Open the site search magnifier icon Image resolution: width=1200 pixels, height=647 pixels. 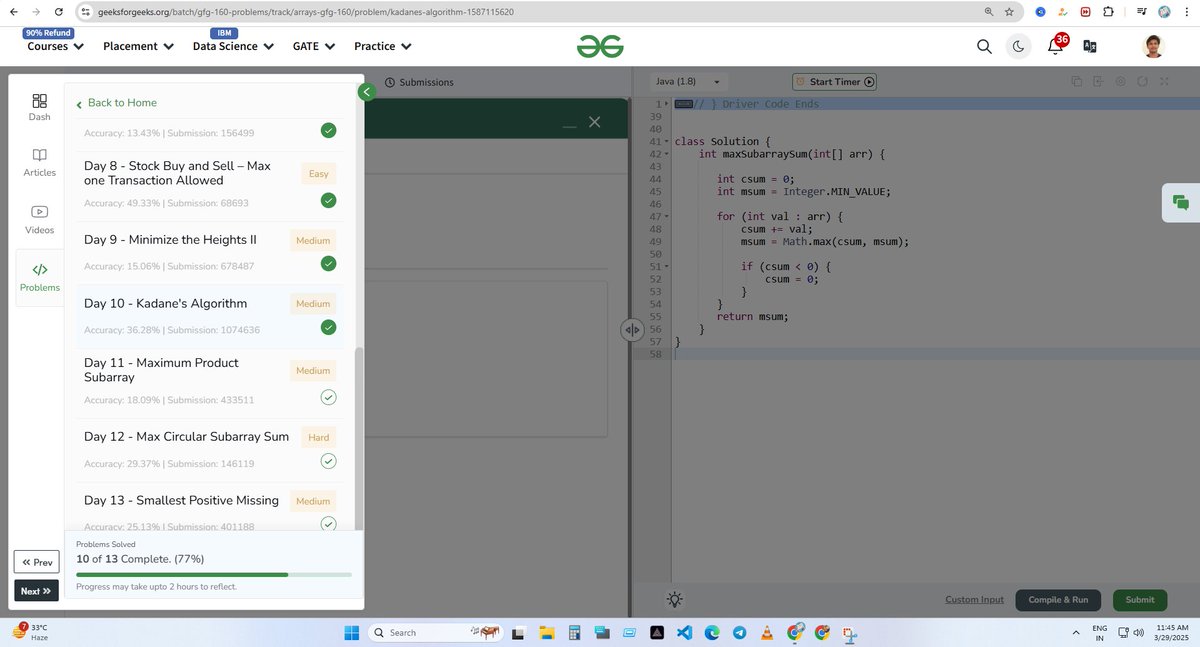[x=984, y=46]
